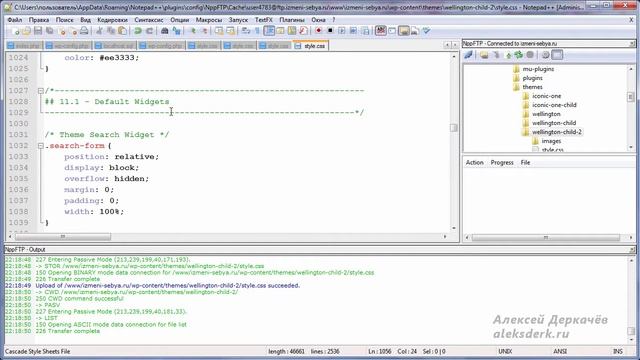Toggle the spell-check ABC button
640x360 pixels.
(380, 31)
